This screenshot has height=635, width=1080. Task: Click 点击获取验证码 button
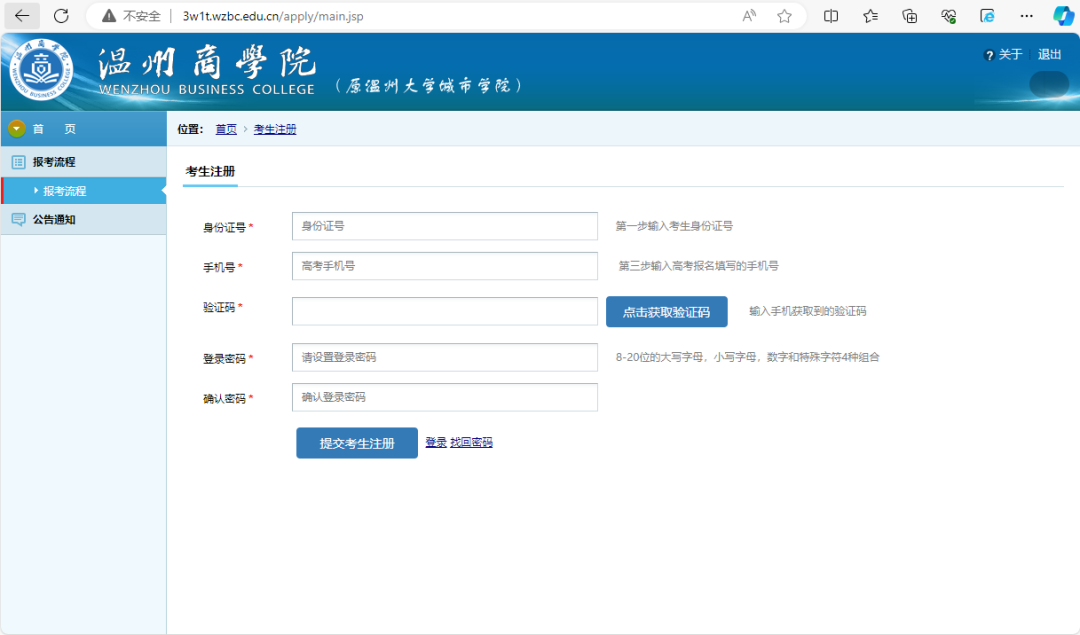[666, 312]
